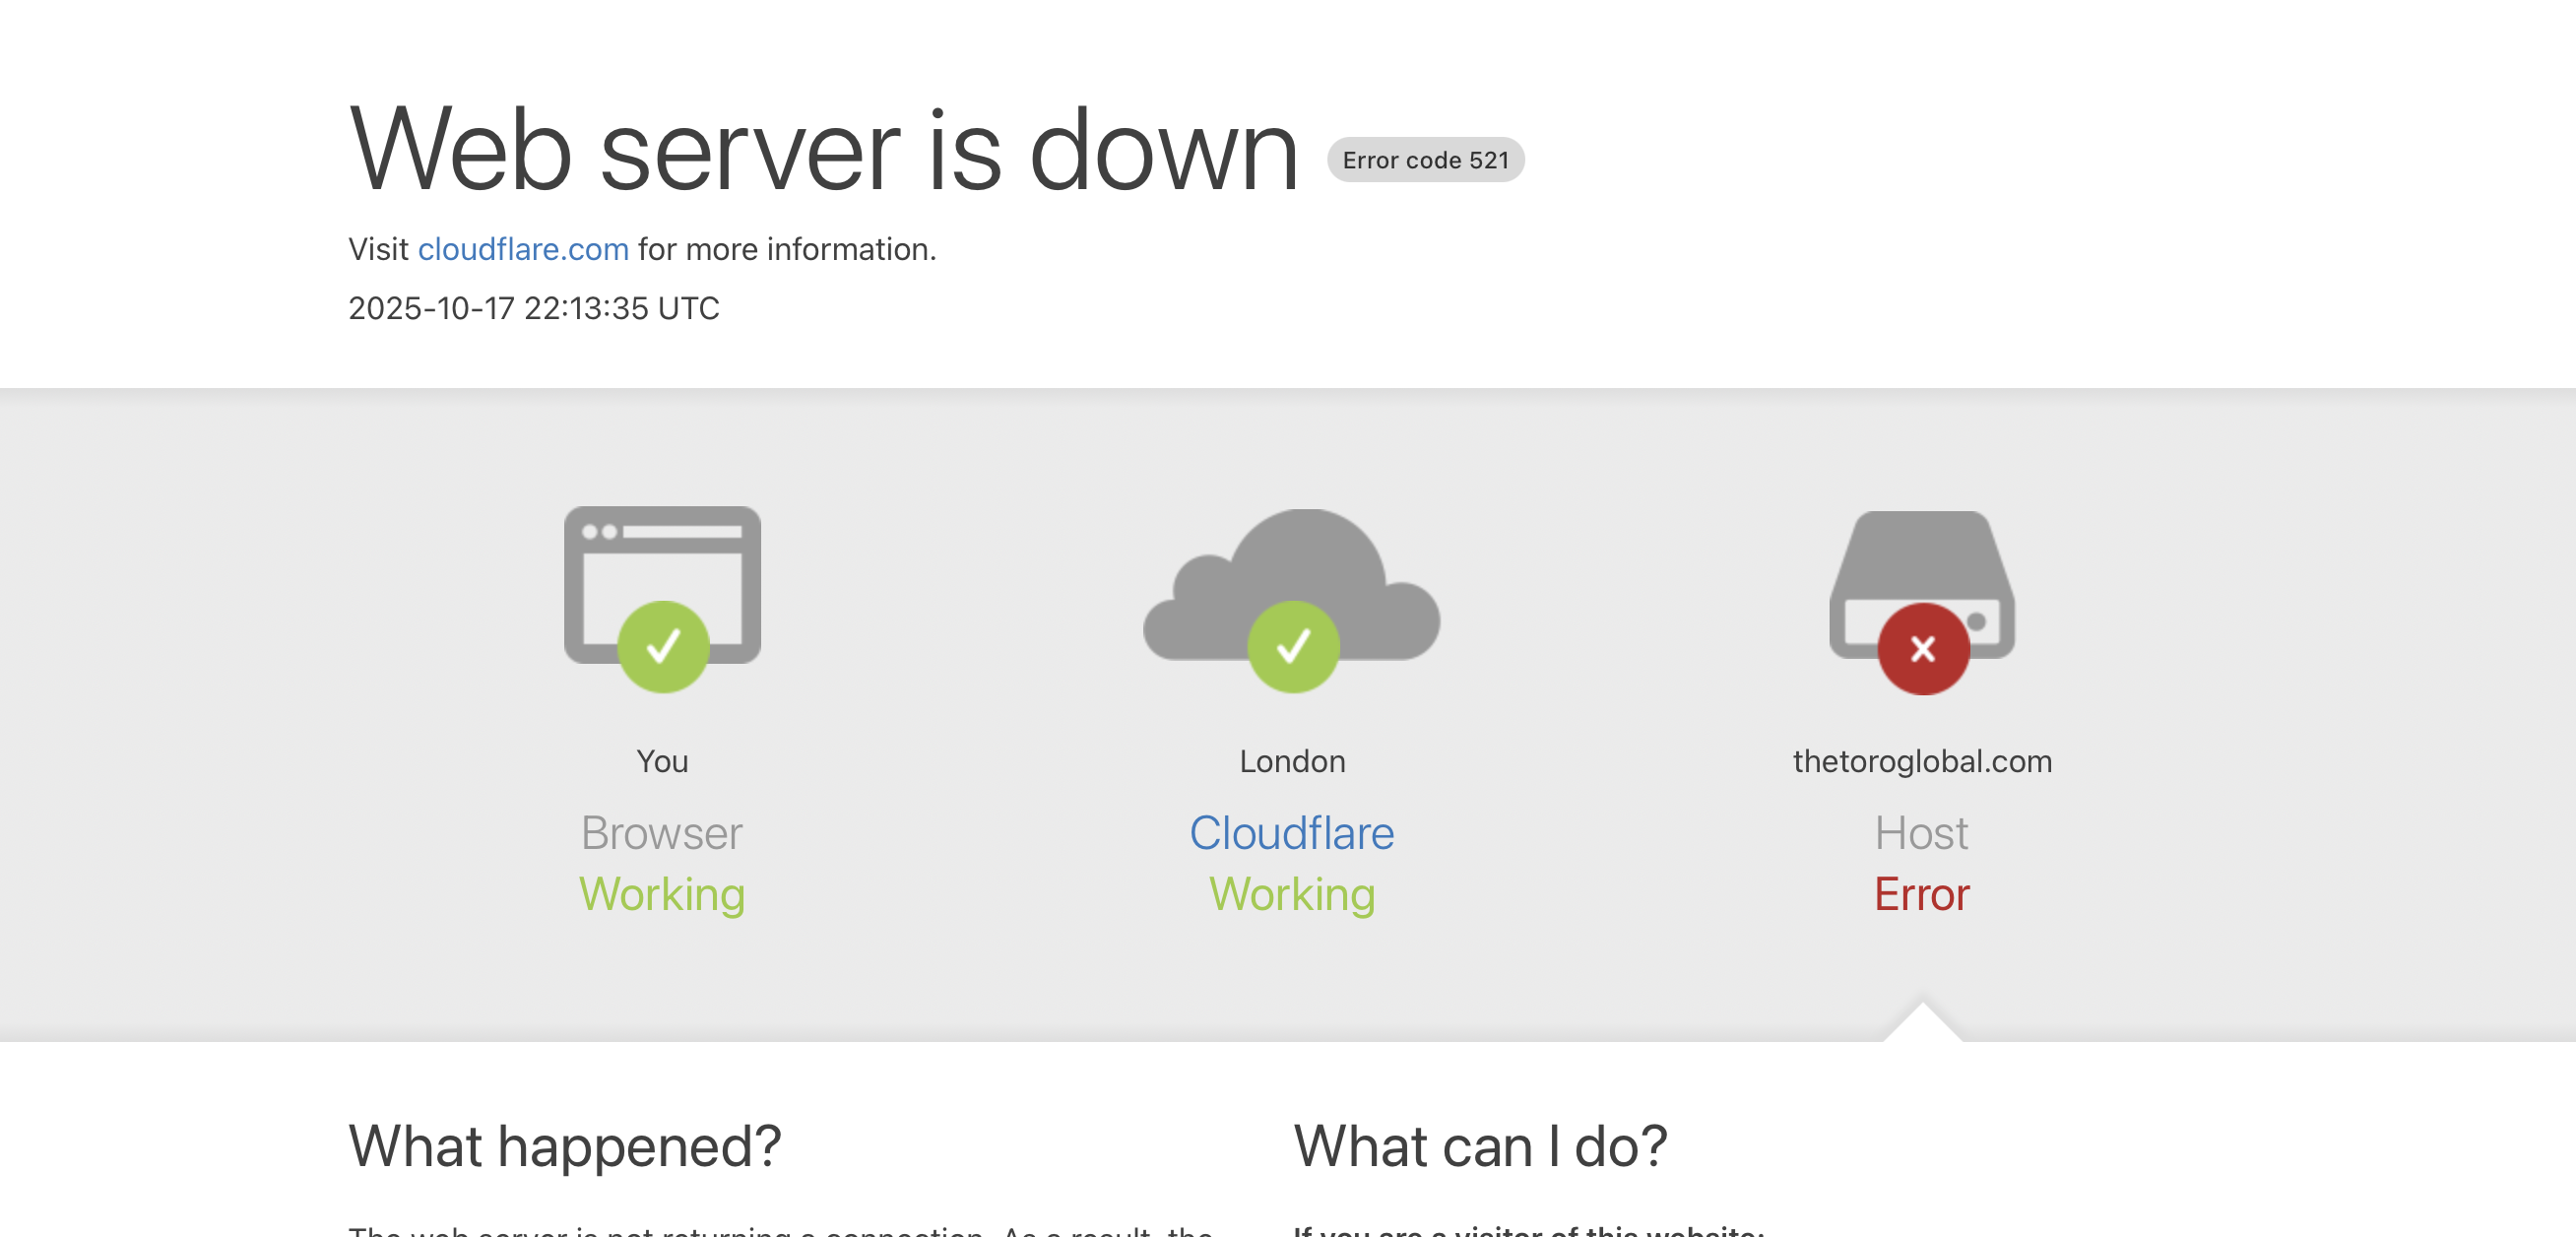
Task: Click the red X error badge
Action: tap(1922, 649)
